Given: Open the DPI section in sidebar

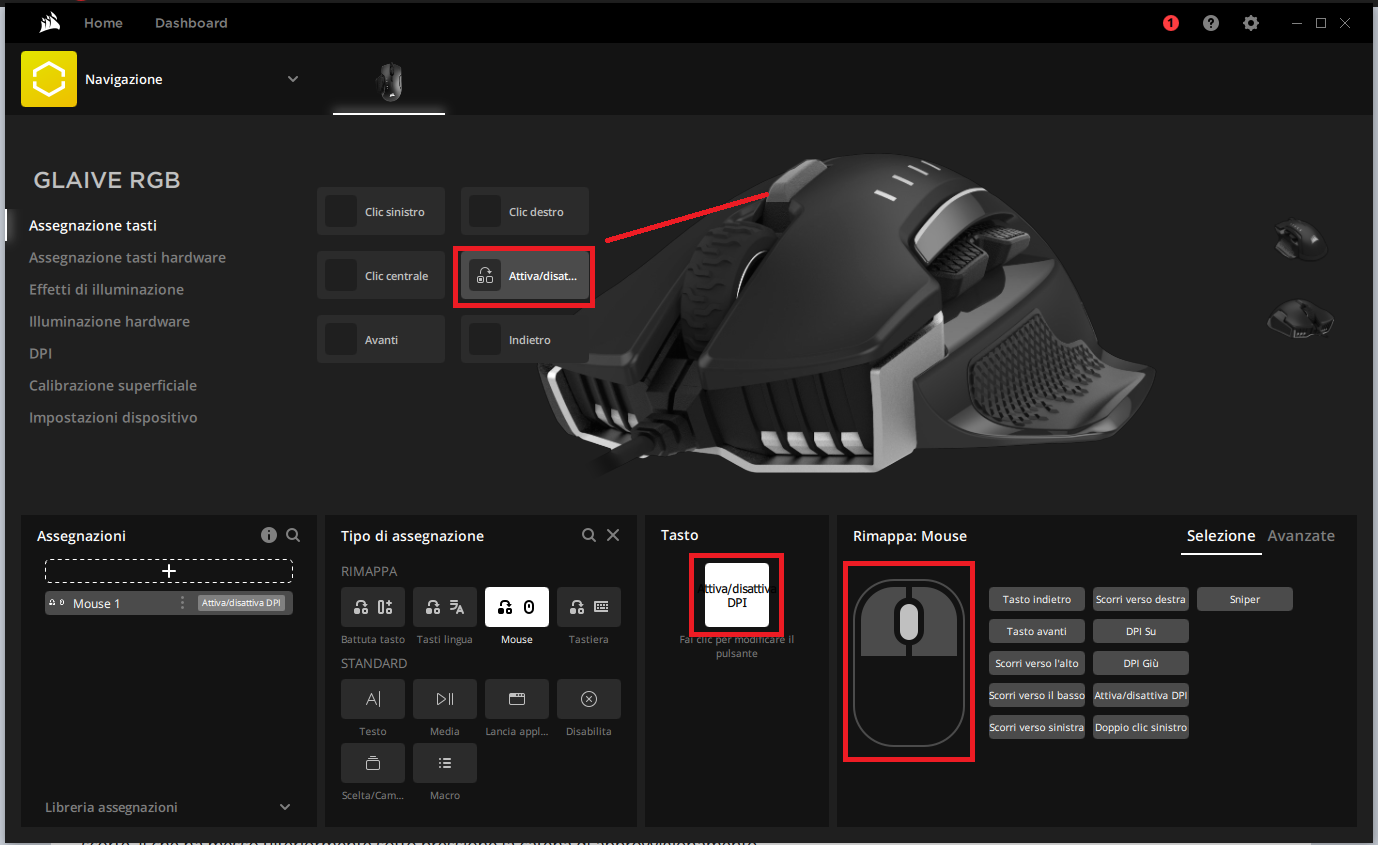Looking at the screenshot, I should [x=40, y=354].
